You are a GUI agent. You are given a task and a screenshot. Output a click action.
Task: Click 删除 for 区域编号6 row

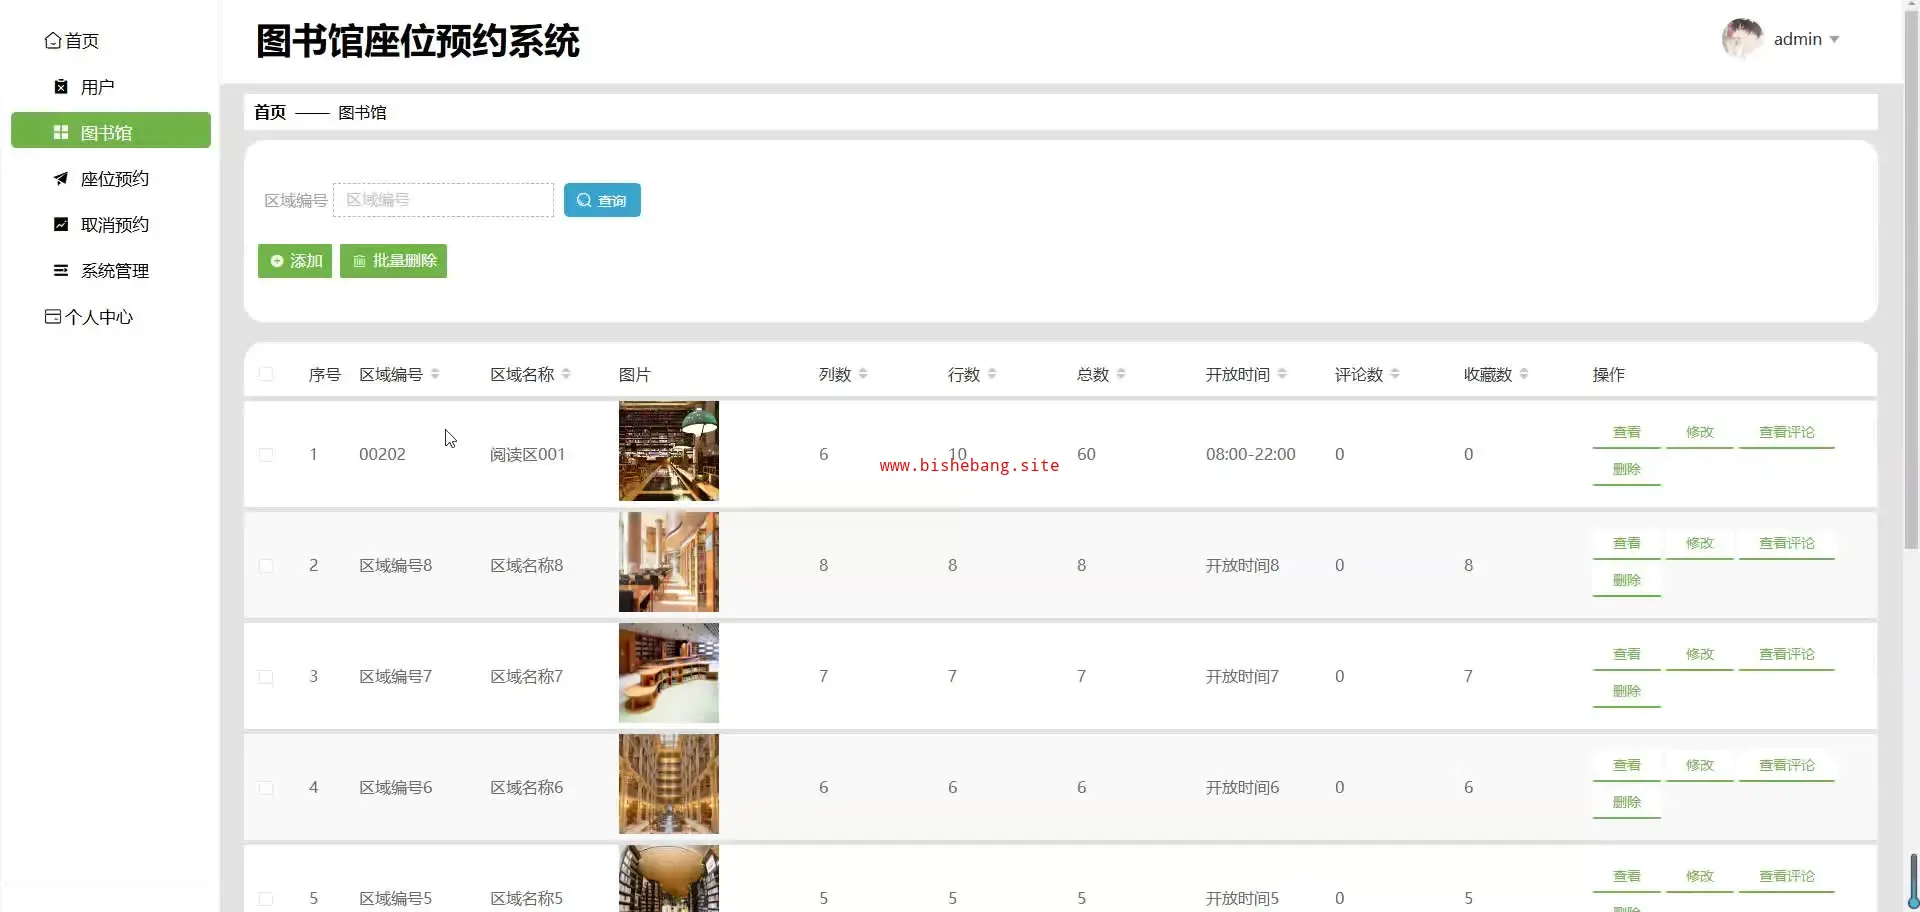click(x=1627, y=803)
